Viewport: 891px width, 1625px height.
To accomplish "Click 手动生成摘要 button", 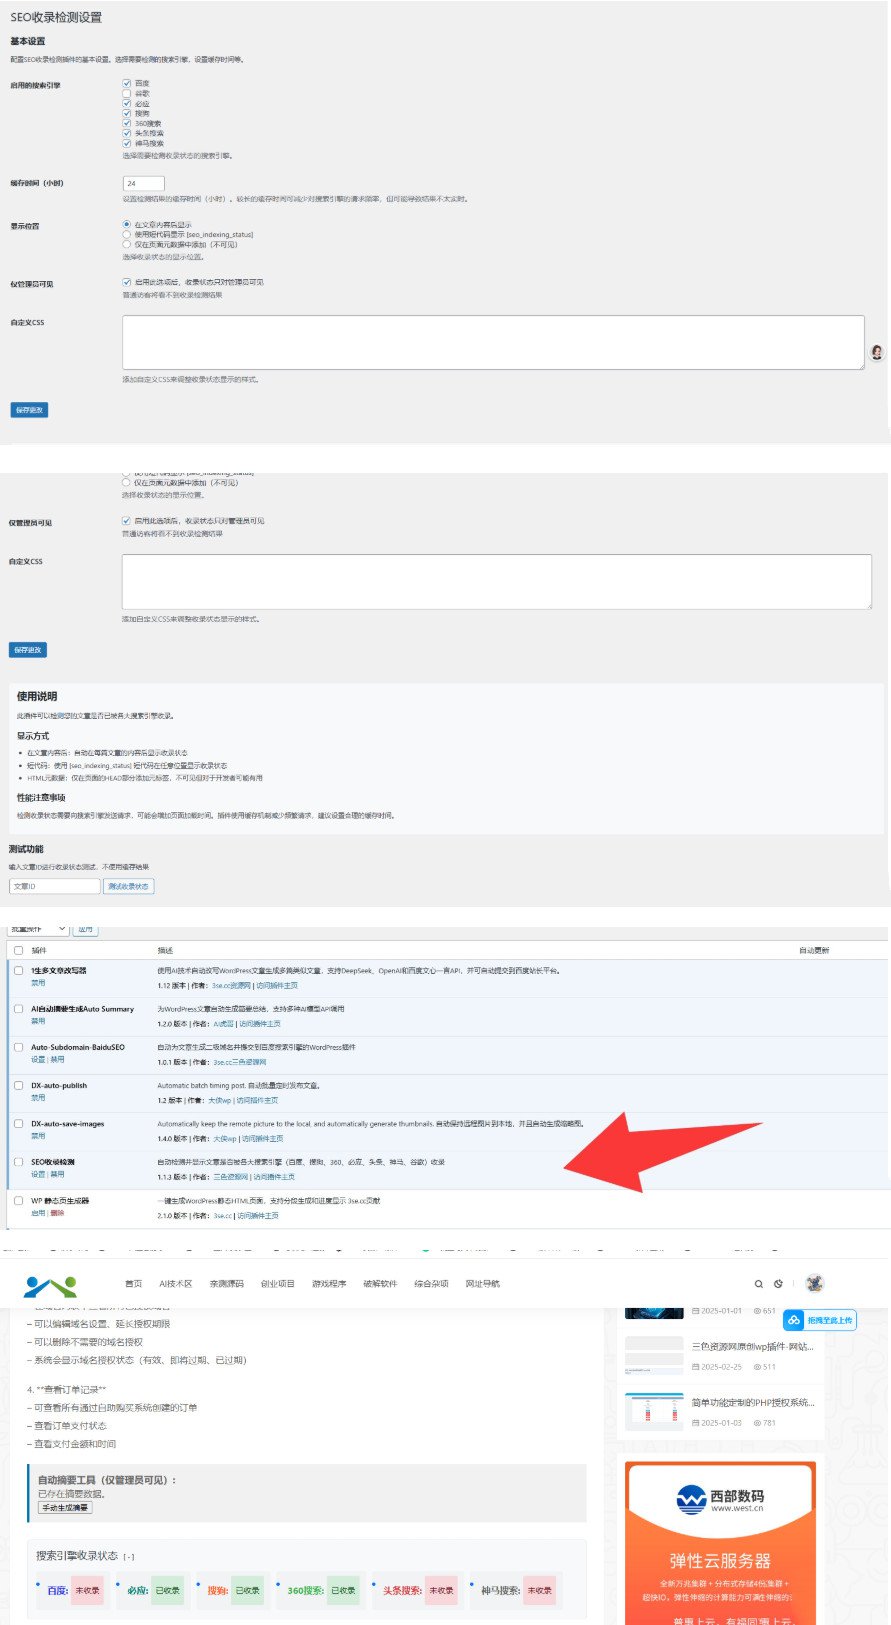I will click(65, 1507).
